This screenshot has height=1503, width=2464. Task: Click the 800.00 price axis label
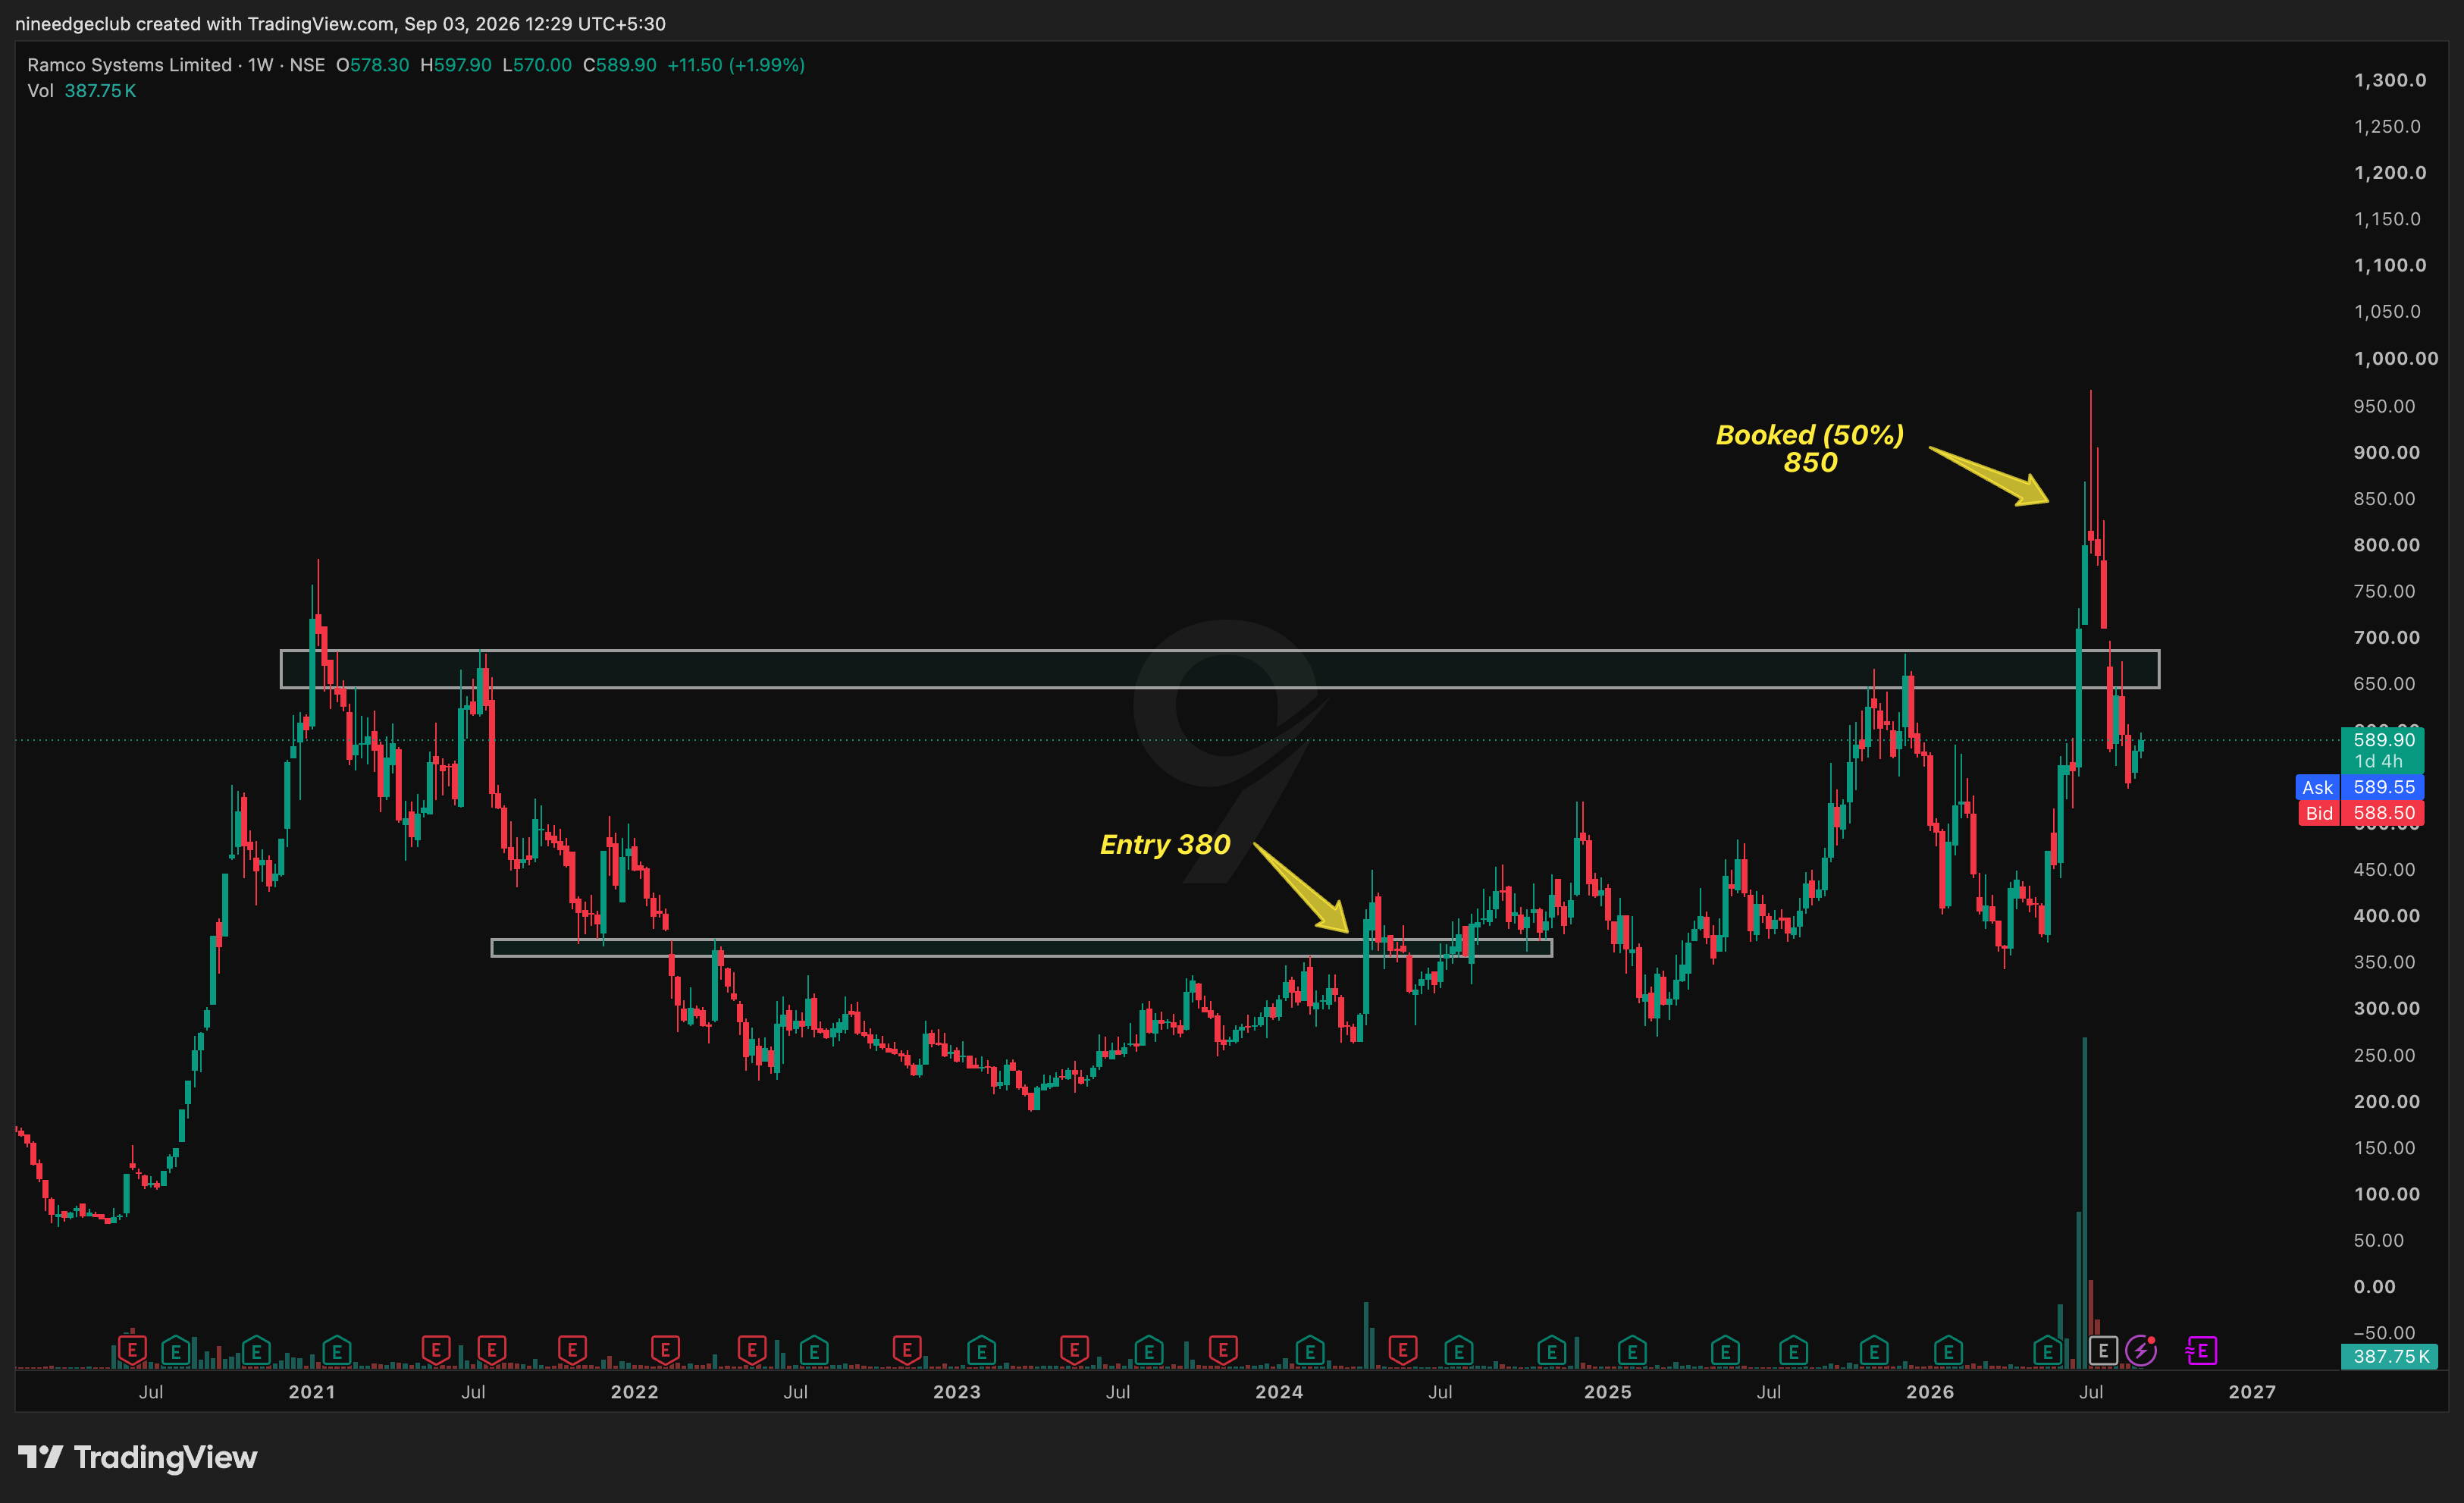[2387, 545]
